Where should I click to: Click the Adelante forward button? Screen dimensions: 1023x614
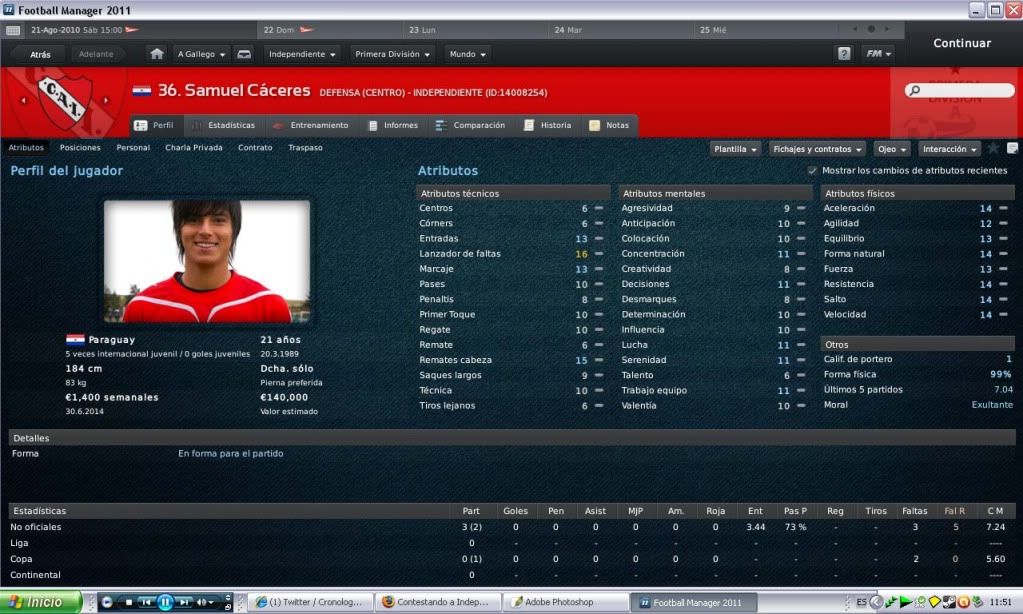click(x=96, y=54)
